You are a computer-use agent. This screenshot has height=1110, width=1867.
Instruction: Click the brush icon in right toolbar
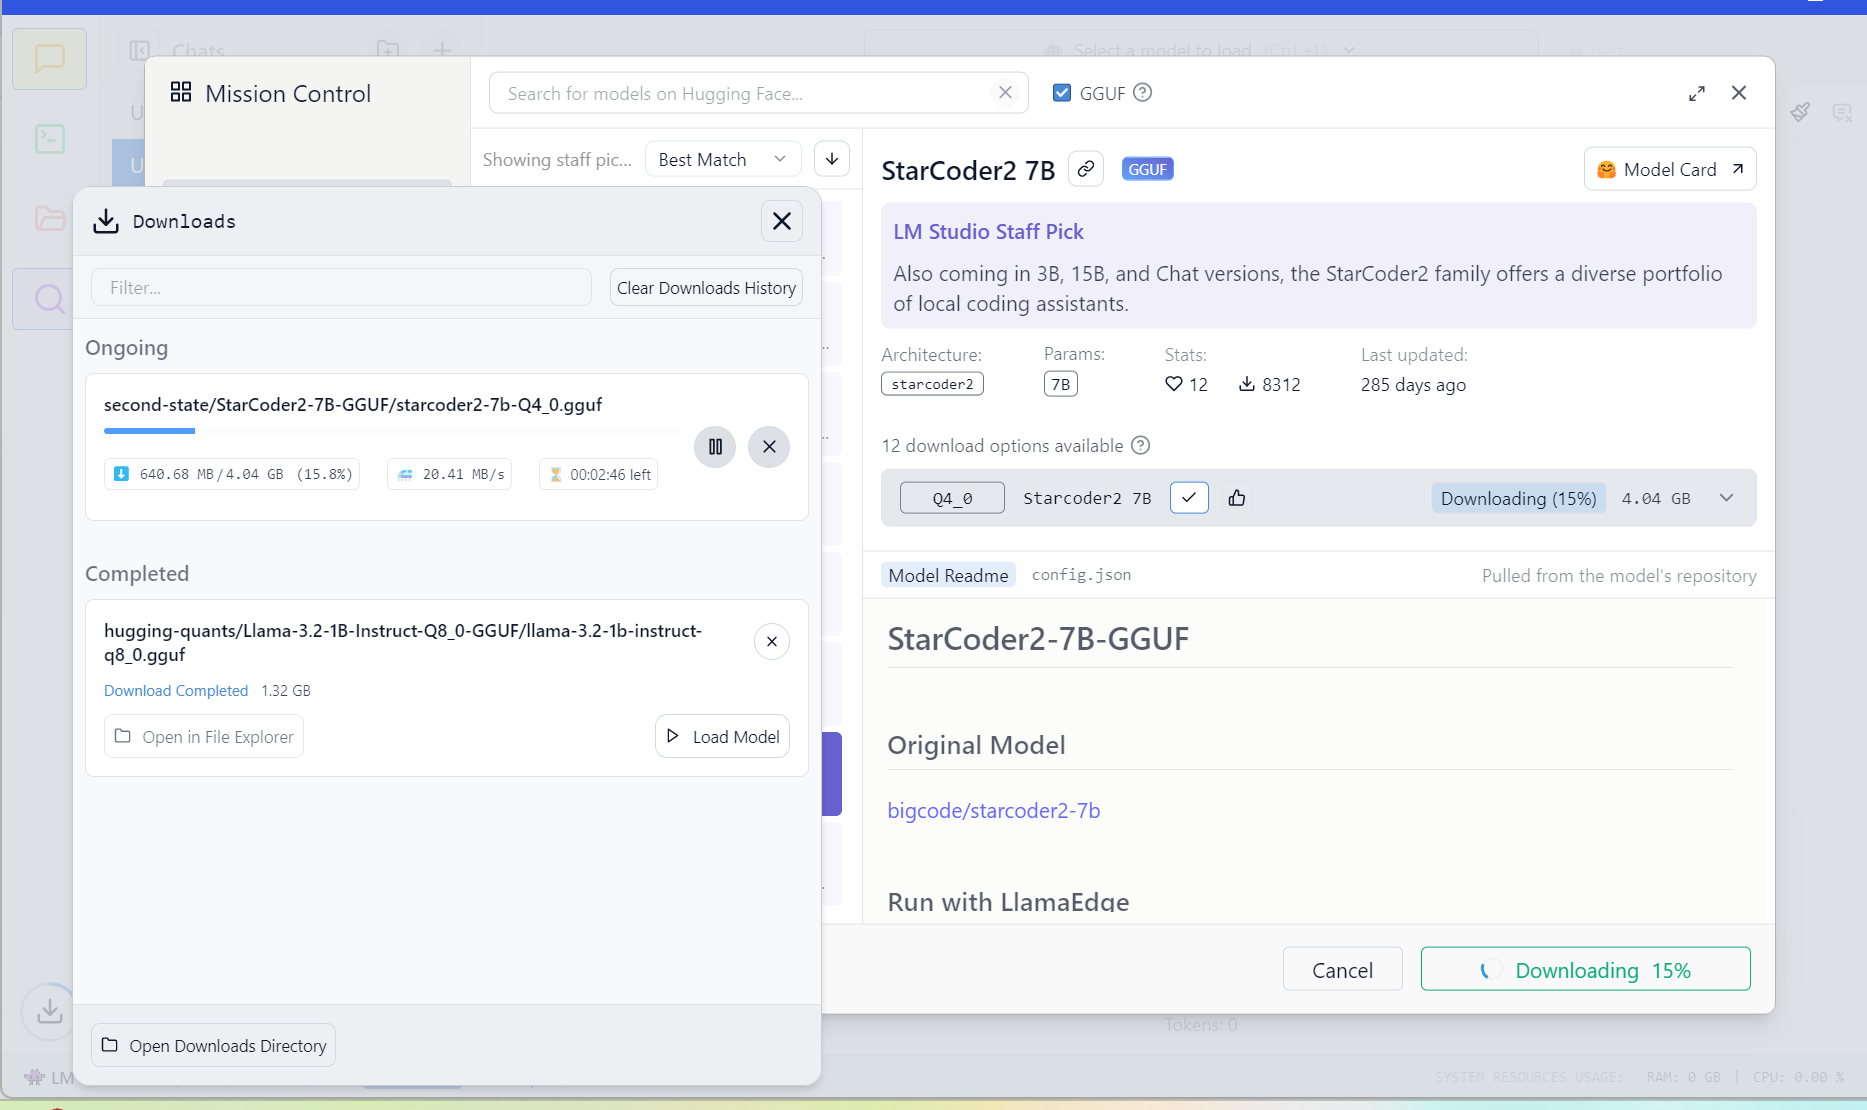point(1800,112)
